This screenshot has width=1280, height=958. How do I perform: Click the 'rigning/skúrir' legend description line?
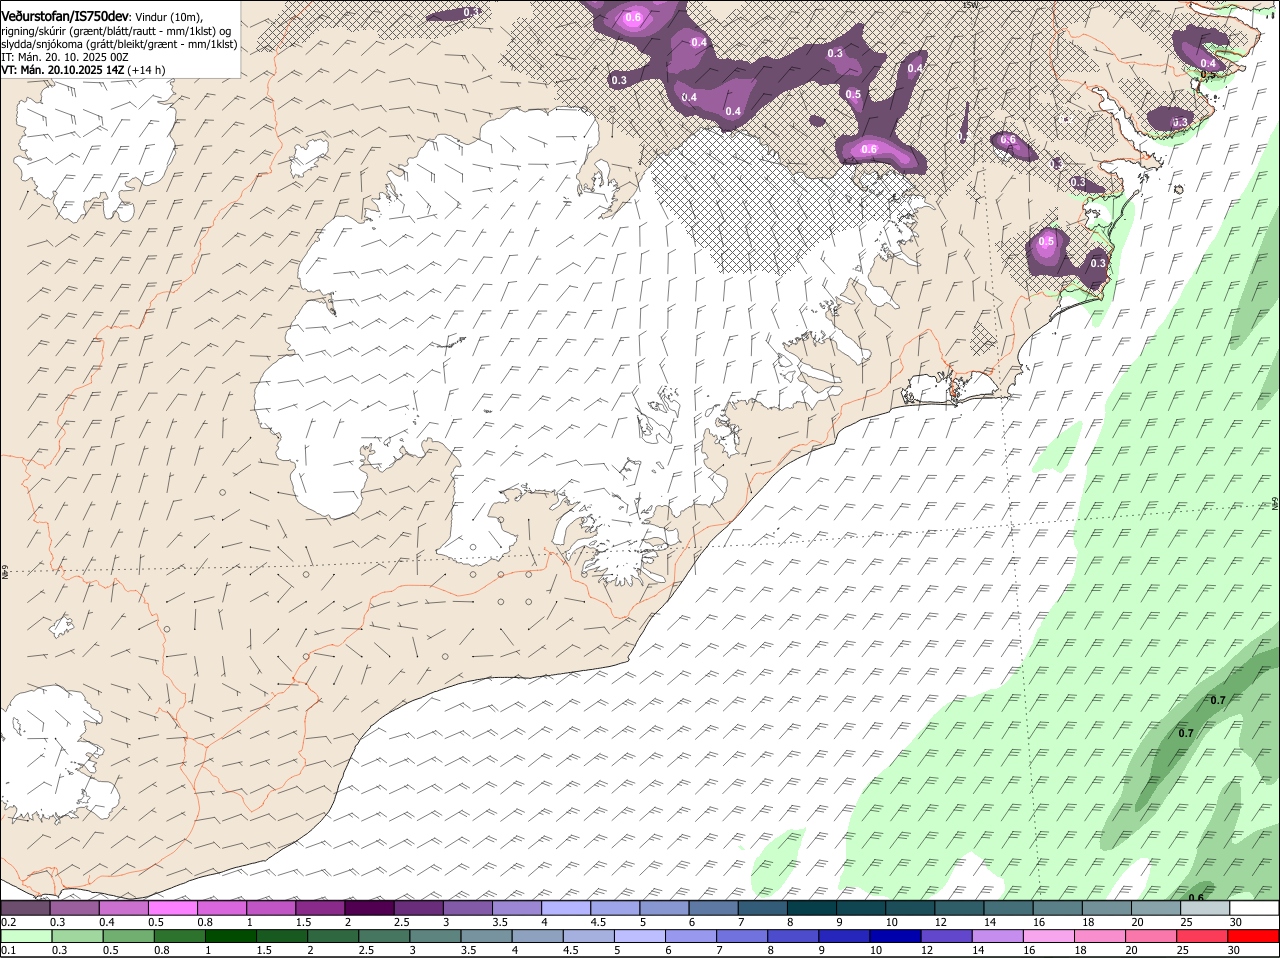[116, 31]
